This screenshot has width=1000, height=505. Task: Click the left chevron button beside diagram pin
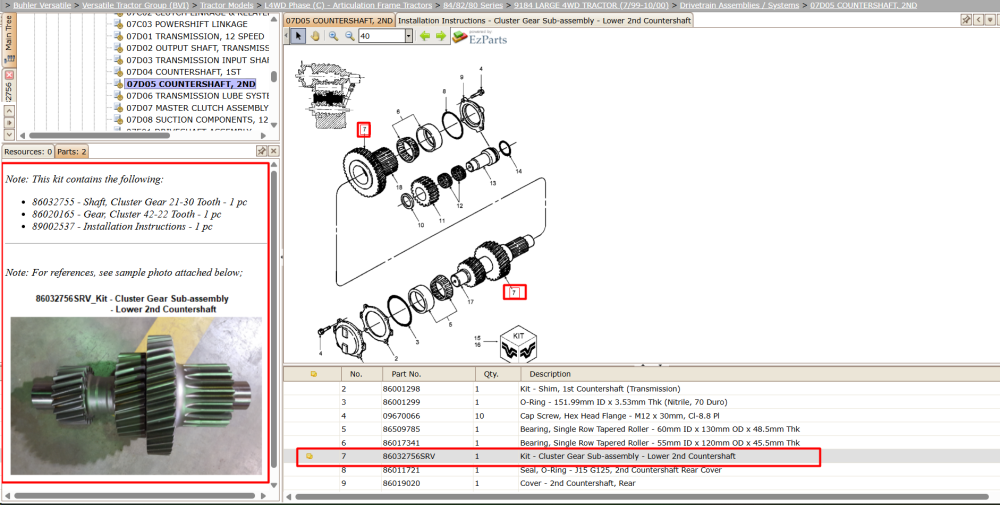tap(978, 20)
